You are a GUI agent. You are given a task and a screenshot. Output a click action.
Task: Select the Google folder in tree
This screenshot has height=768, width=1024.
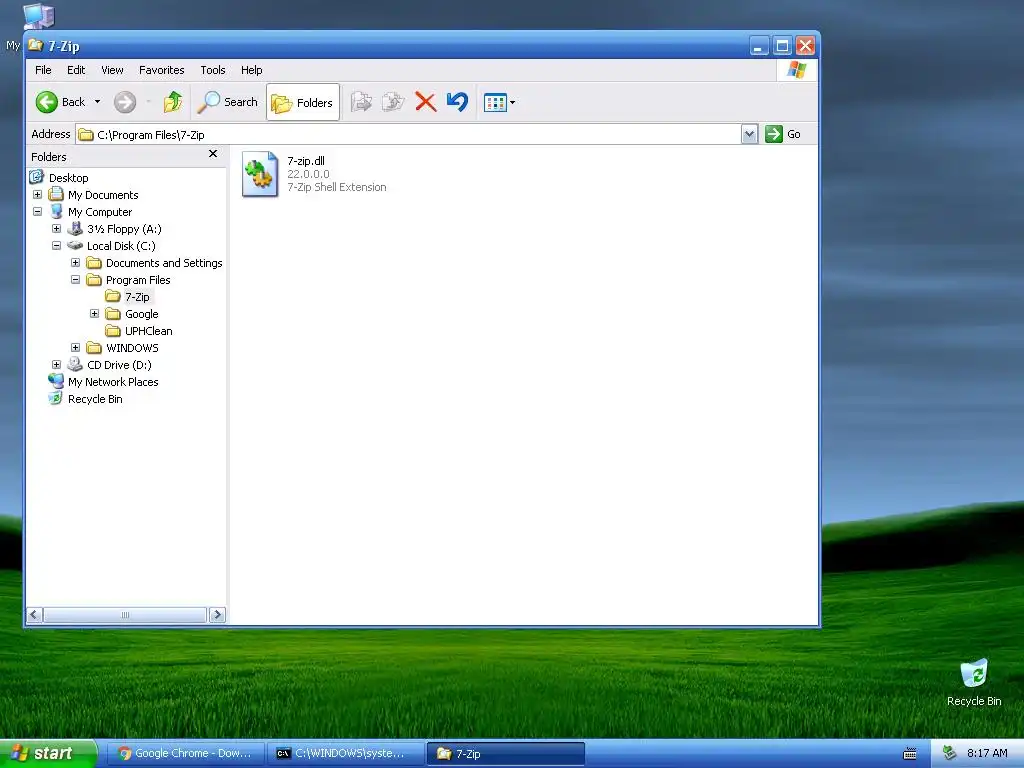point(142,313)
